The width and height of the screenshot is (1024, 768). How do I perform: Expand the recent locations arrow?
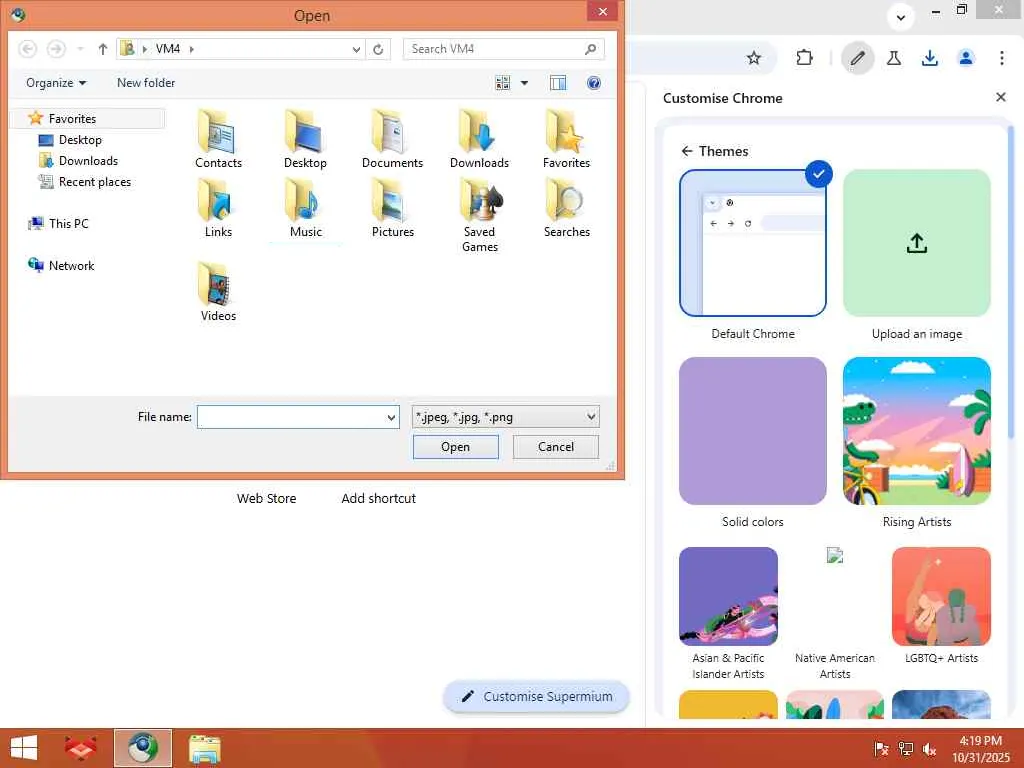(80, 49)
